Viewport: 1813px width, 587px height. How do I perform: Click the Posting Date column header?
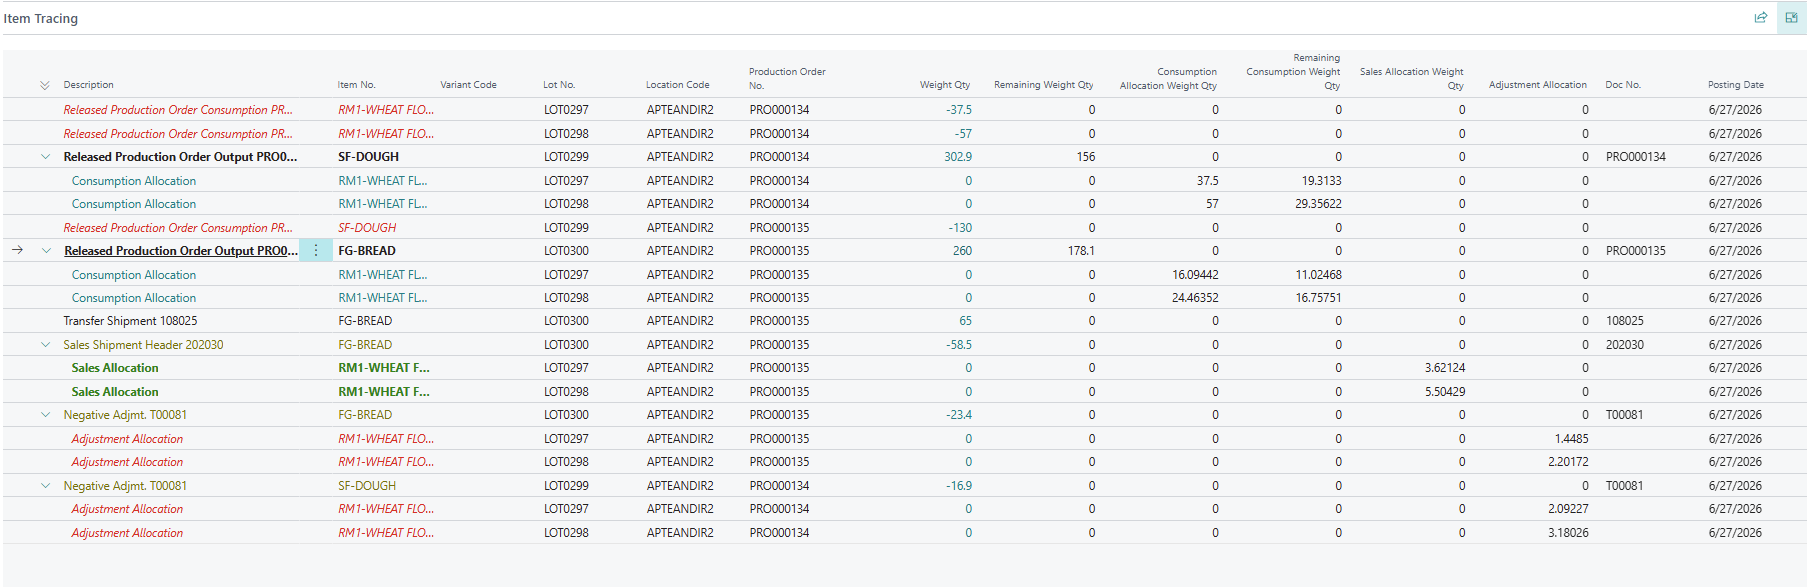click(x=1735, y=85)
